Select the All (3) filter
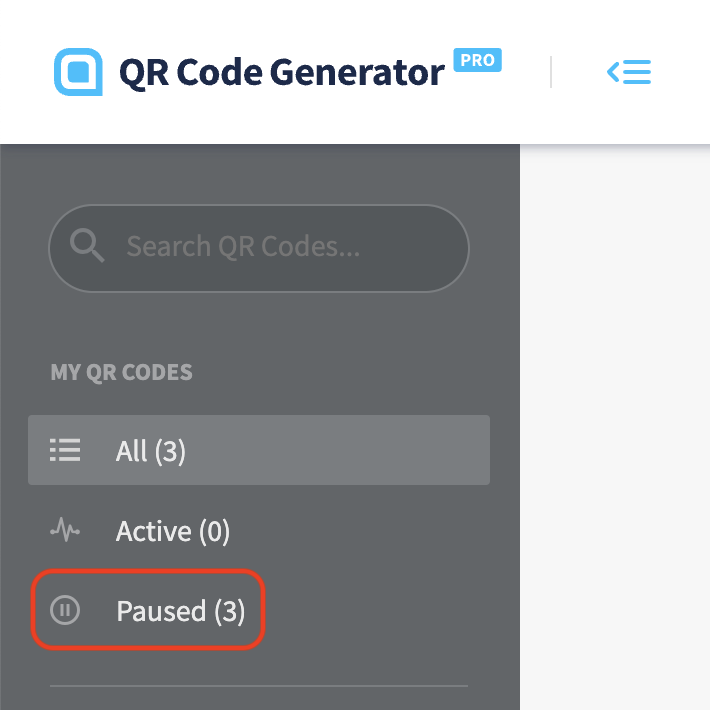Viewport: 710px width, 710px height. pos(259,450)
